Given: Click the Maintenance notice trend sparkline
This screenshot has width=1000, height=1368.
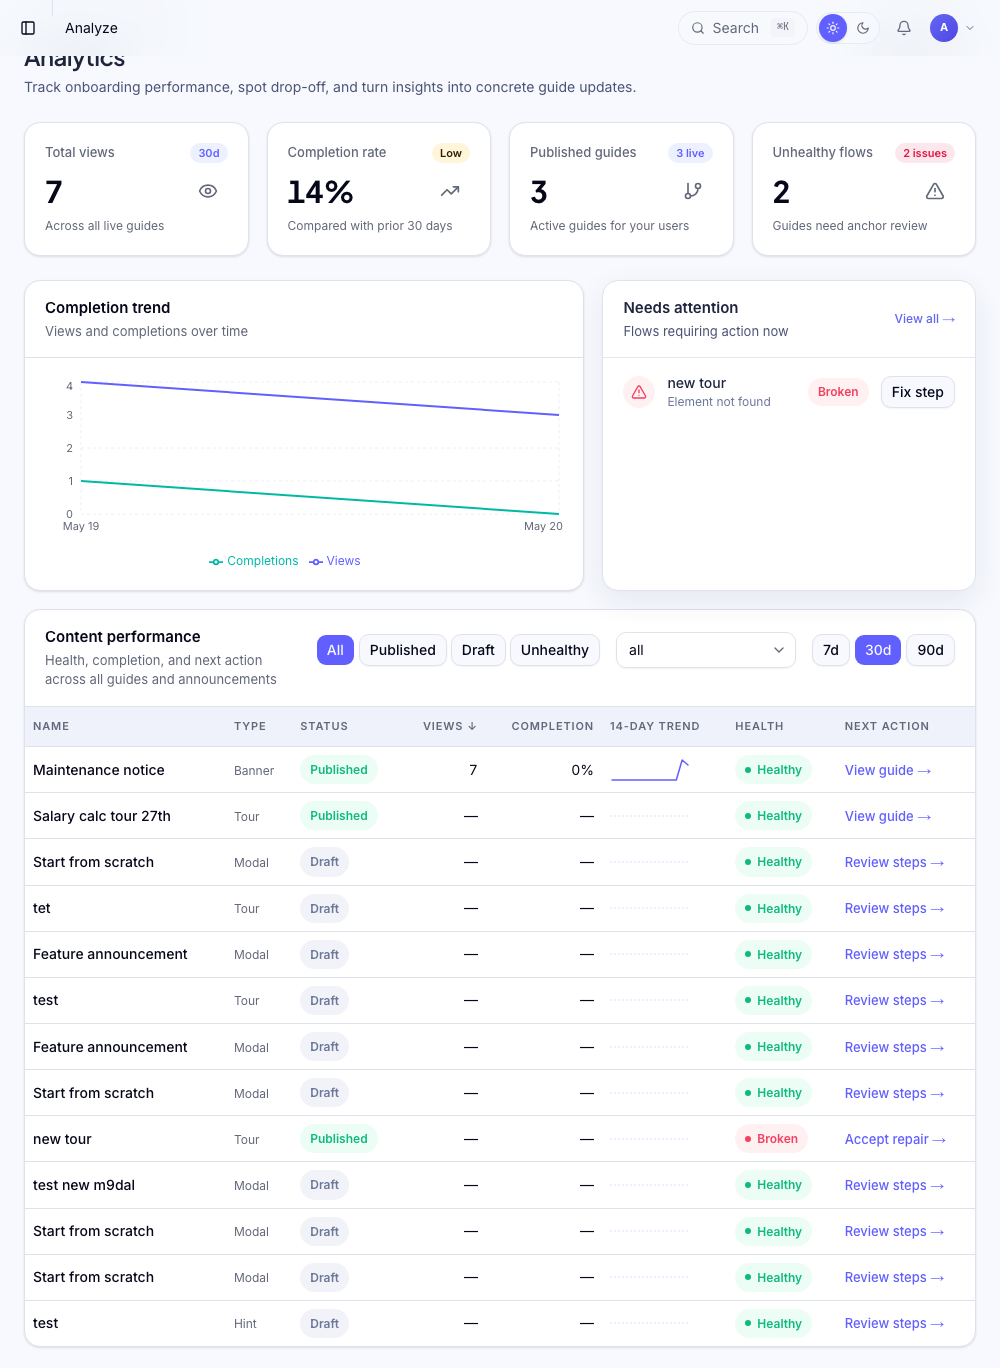Looking at the screenshot, I should click(650, 770).
